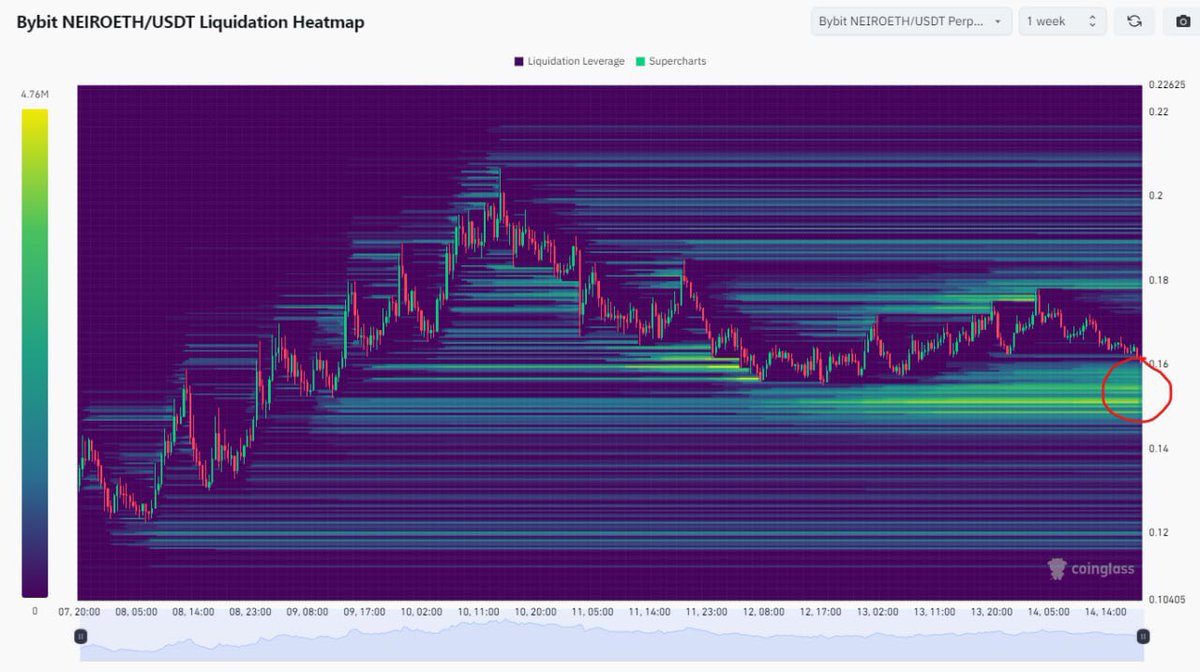Click the 0.12 price axis label

click(x=1159, y=532)
